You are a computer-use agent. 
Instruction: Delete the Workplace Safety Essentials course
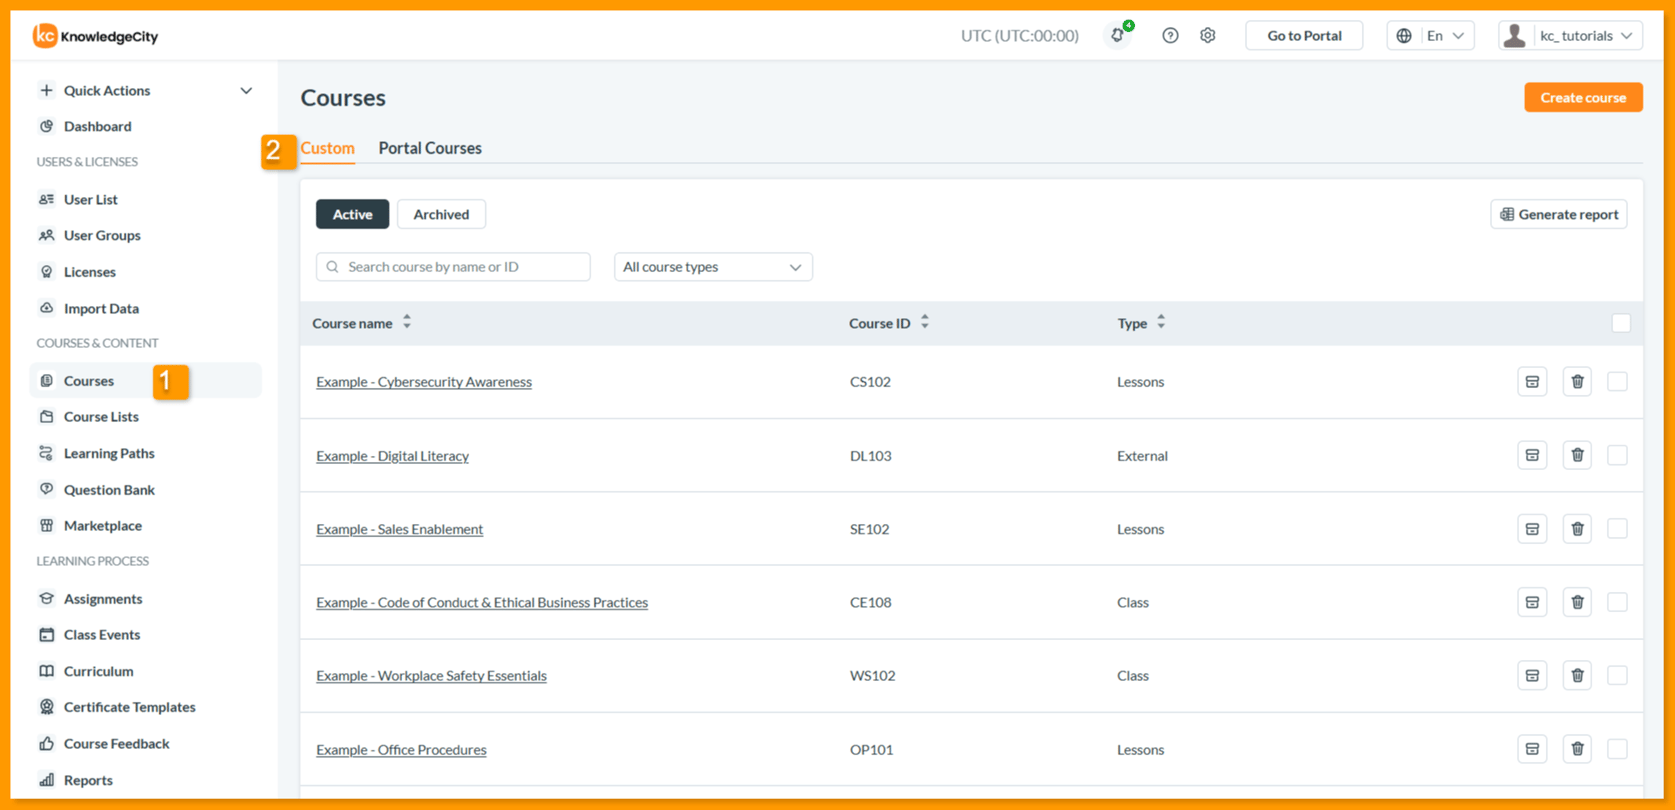1577,676
